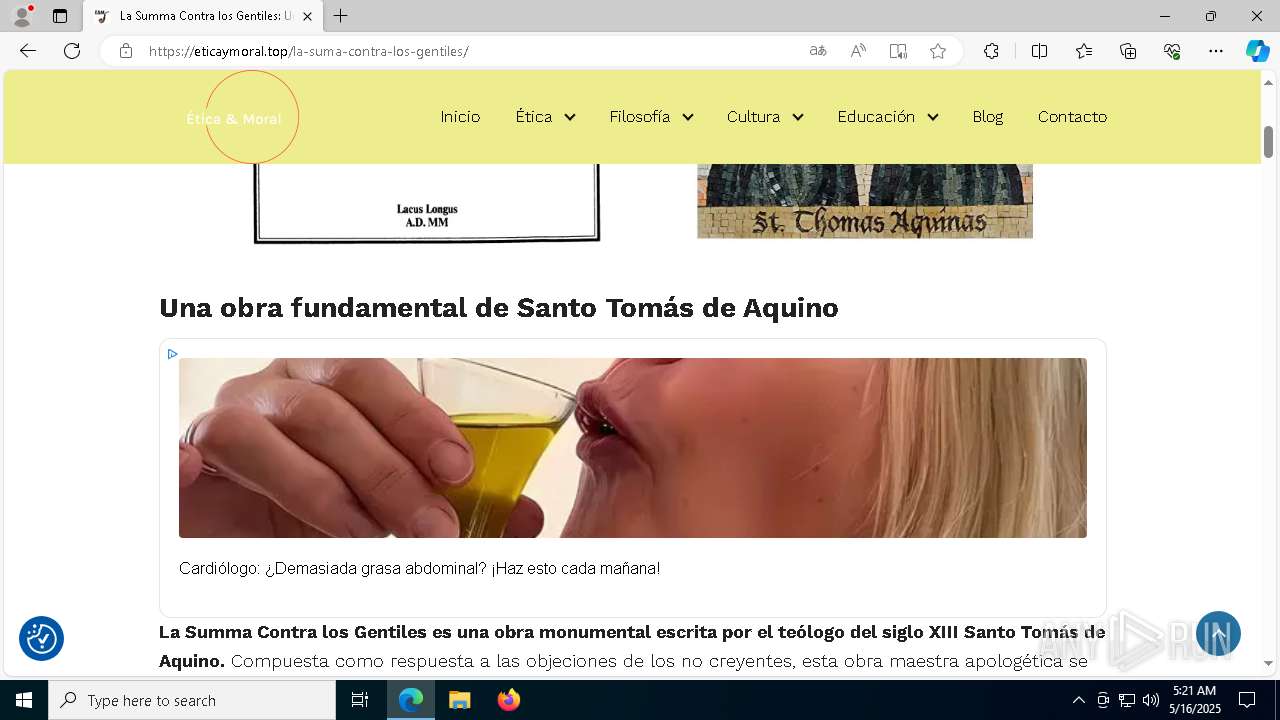Open volume control tray icon
Screen dimensions: 1280x720
(1151, 700)
